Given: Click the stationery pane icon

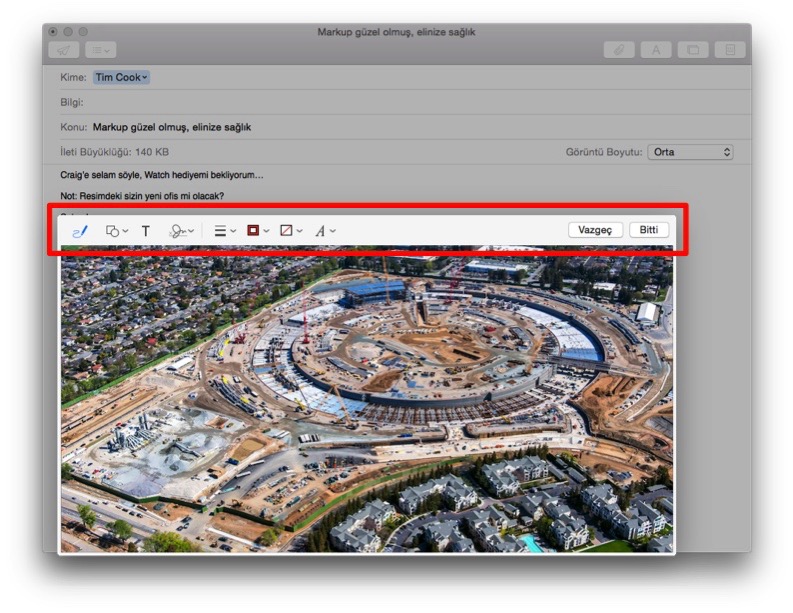Looking at the screenshot, I should pos(729,49).
